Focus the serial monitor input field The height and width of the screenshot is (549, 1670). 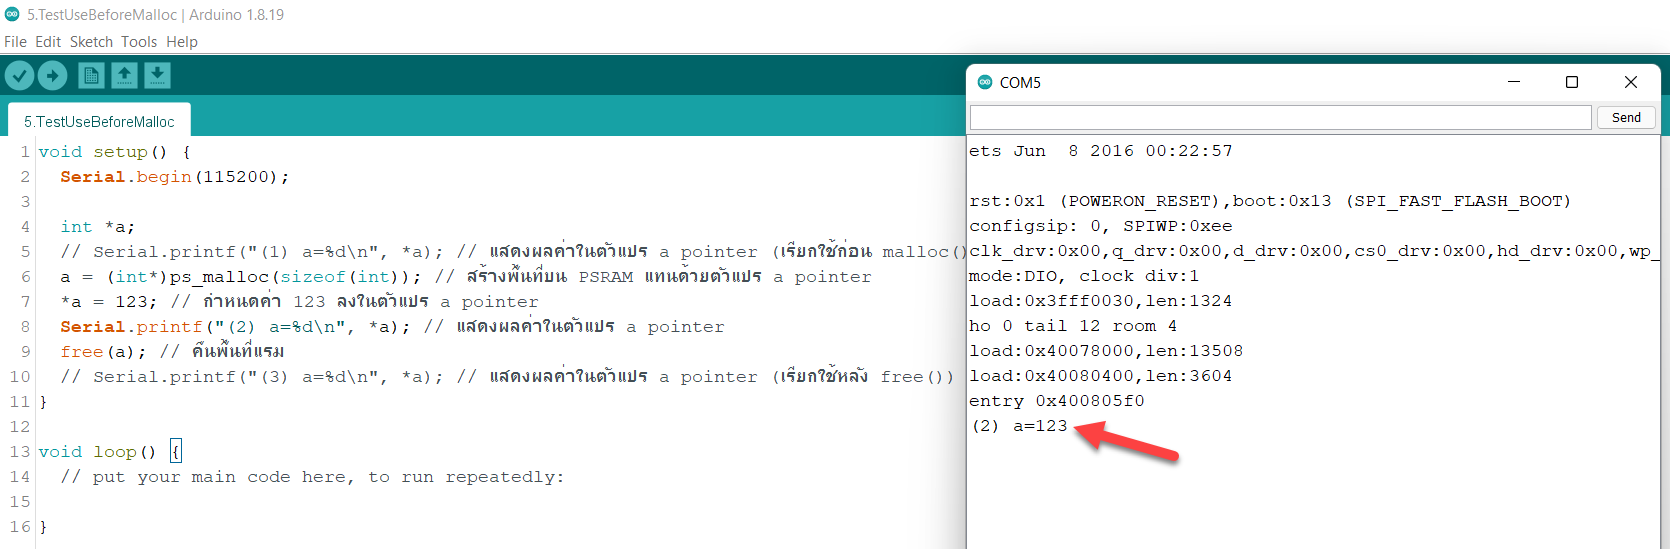tap(1280, 117)
